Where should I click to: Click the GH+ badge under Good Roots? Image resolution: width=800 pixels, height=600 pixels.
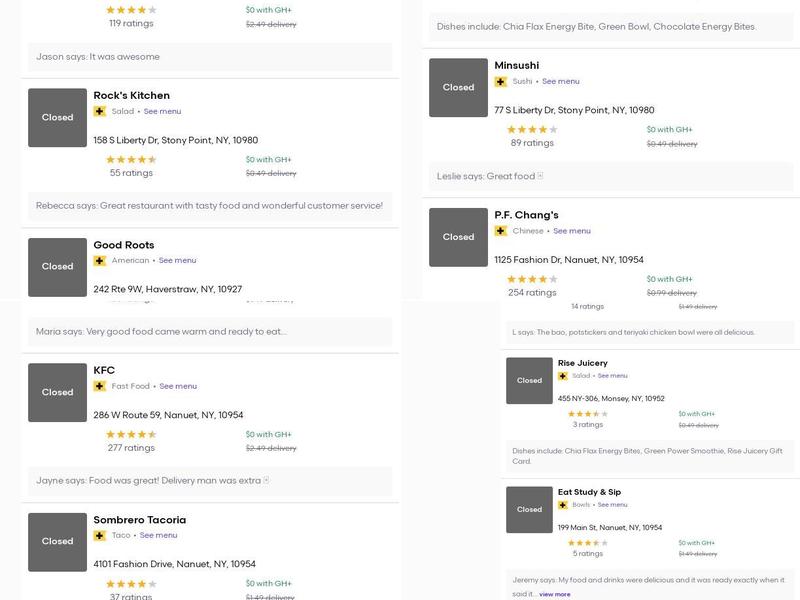pos(100,261)
